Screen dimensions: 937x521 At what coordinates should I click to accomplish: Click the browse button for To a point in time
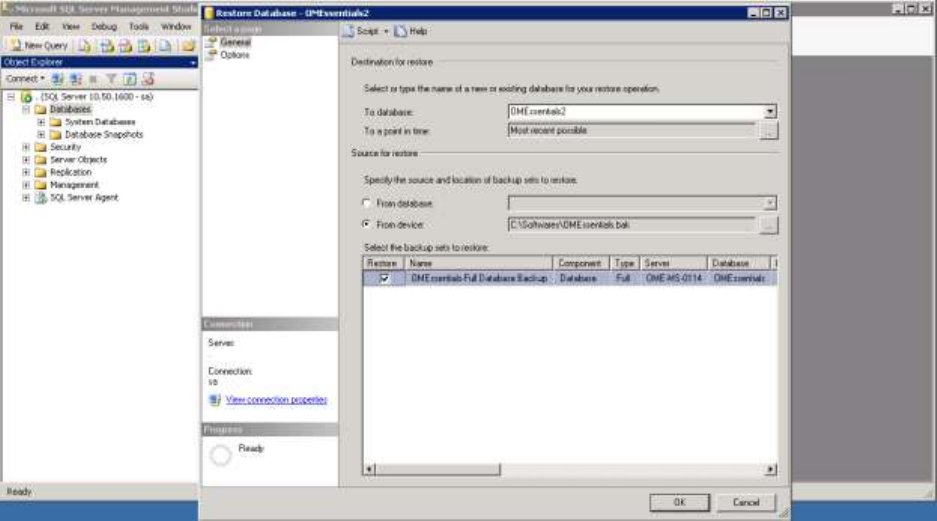[x=768, y=131]
